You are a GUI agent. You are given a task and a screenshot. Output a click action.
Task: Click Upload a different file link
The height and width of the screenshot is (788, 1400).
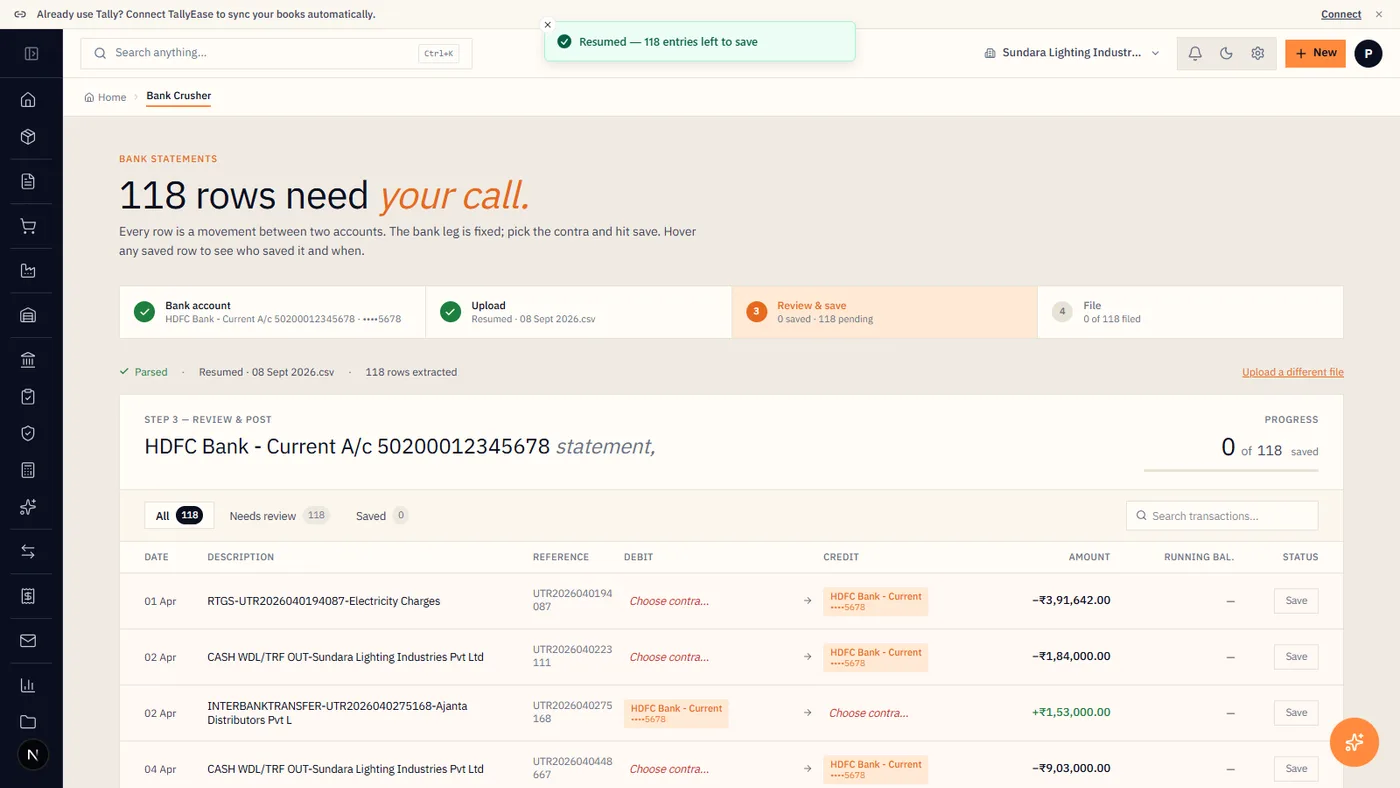coord(1293,372)
